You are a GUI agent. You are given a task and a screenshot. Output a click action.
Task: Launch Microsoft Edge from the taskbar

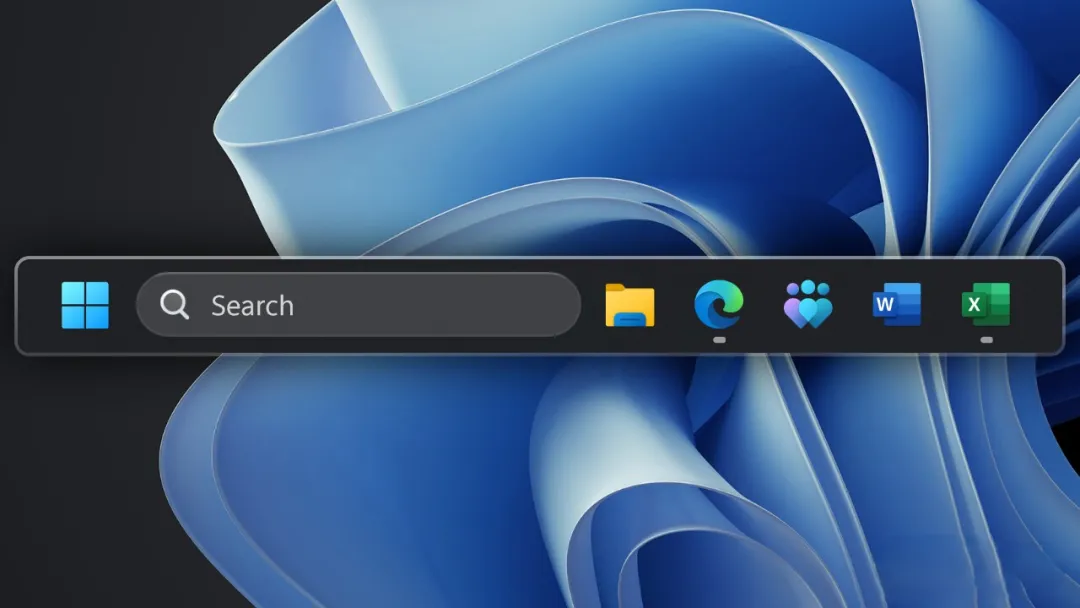(x=718, y=303)
